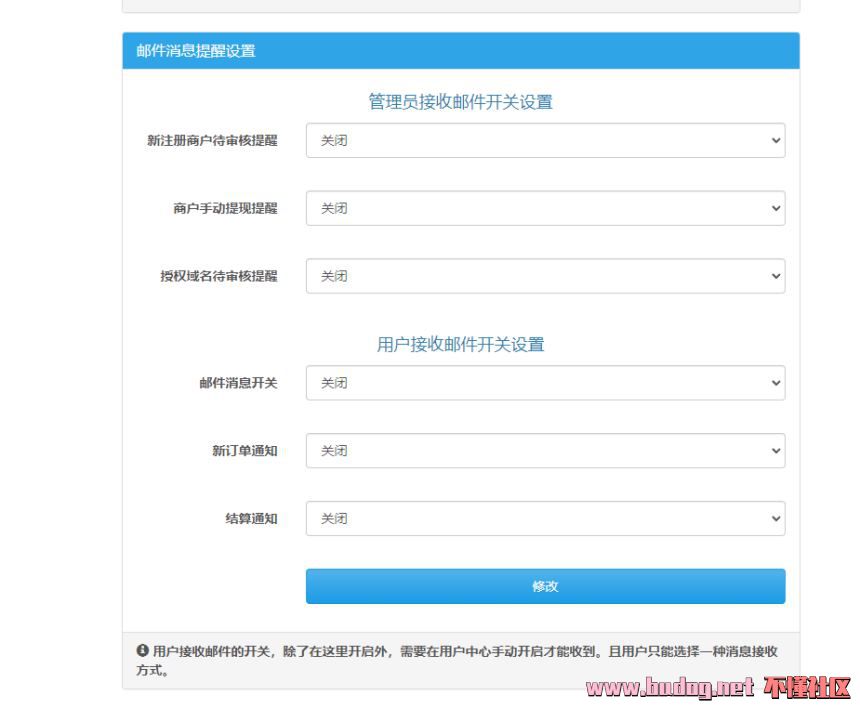
Task: Click the 邮件消息提醒设置 panel header
Action: 196,51
